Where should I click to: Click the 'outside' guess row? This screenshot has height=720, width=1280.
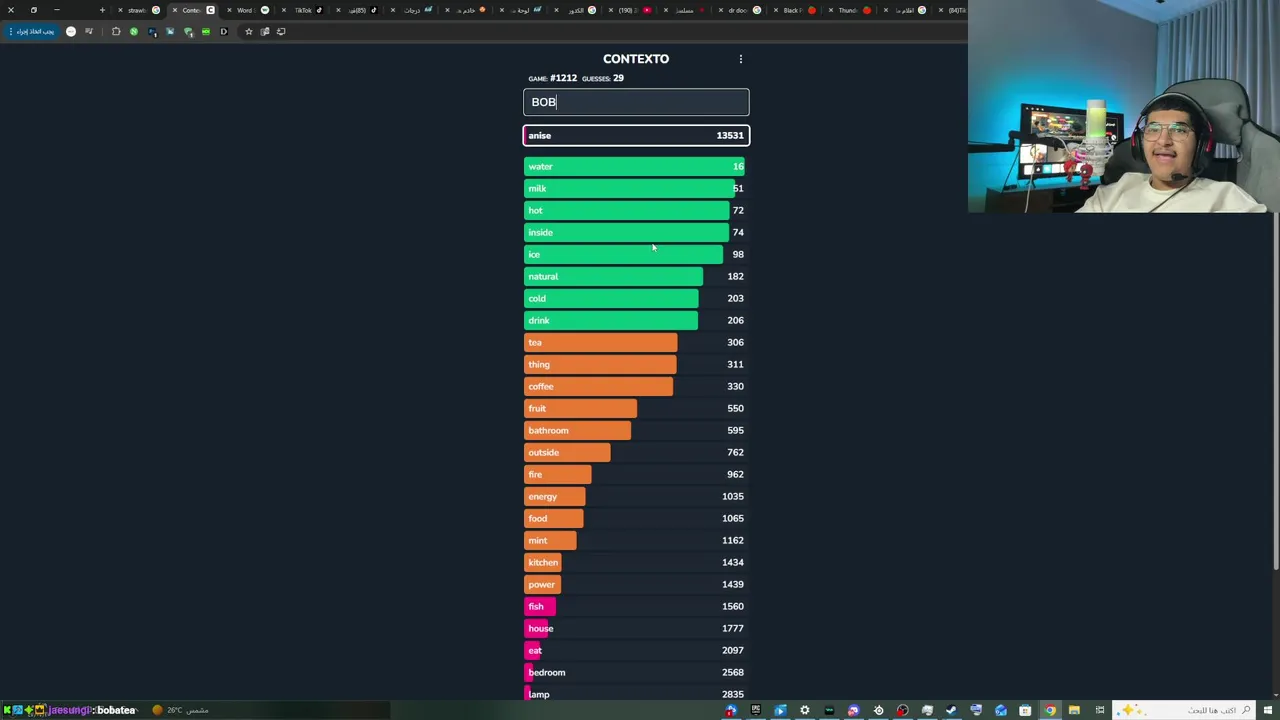pos(636,453)
